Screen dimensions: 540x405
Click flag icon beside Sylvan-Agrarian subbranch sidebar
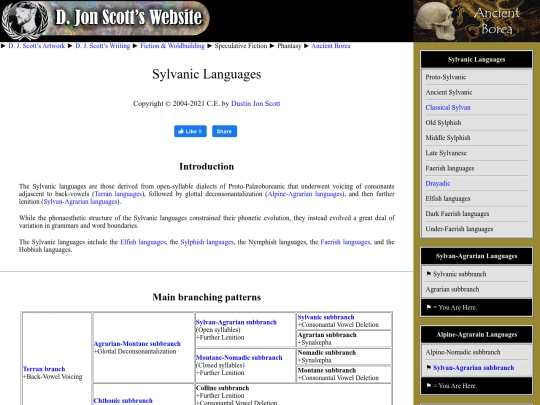[x=428, y=367]
